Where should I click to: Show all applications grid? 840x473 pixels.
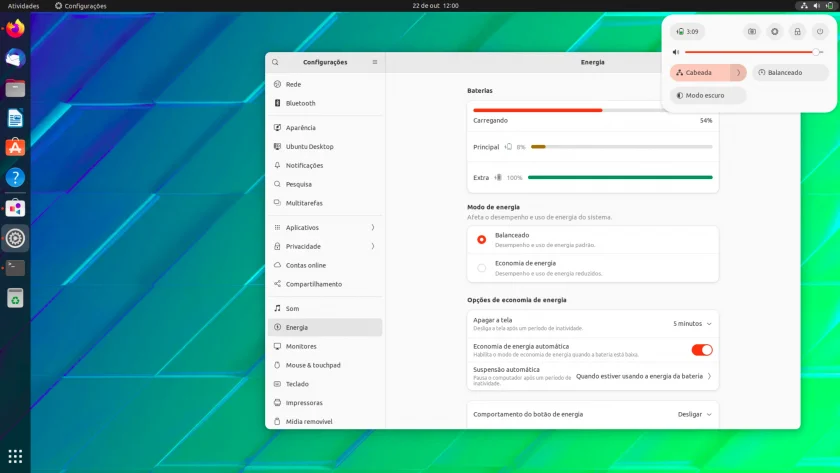(15, 456)
